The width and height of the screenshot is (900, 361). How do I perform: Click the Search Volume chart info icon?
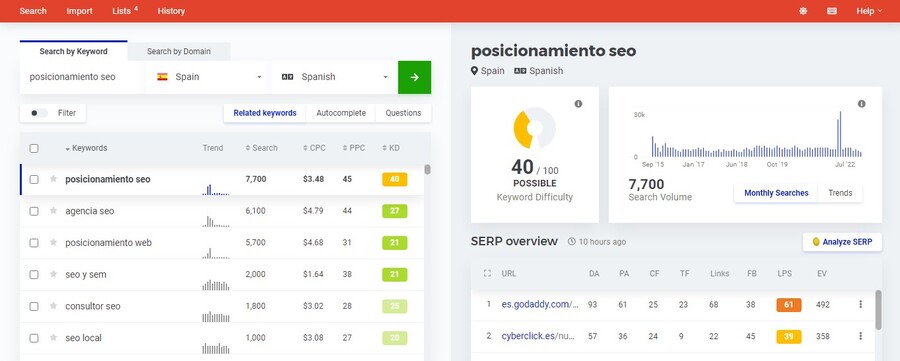(862, 104)
